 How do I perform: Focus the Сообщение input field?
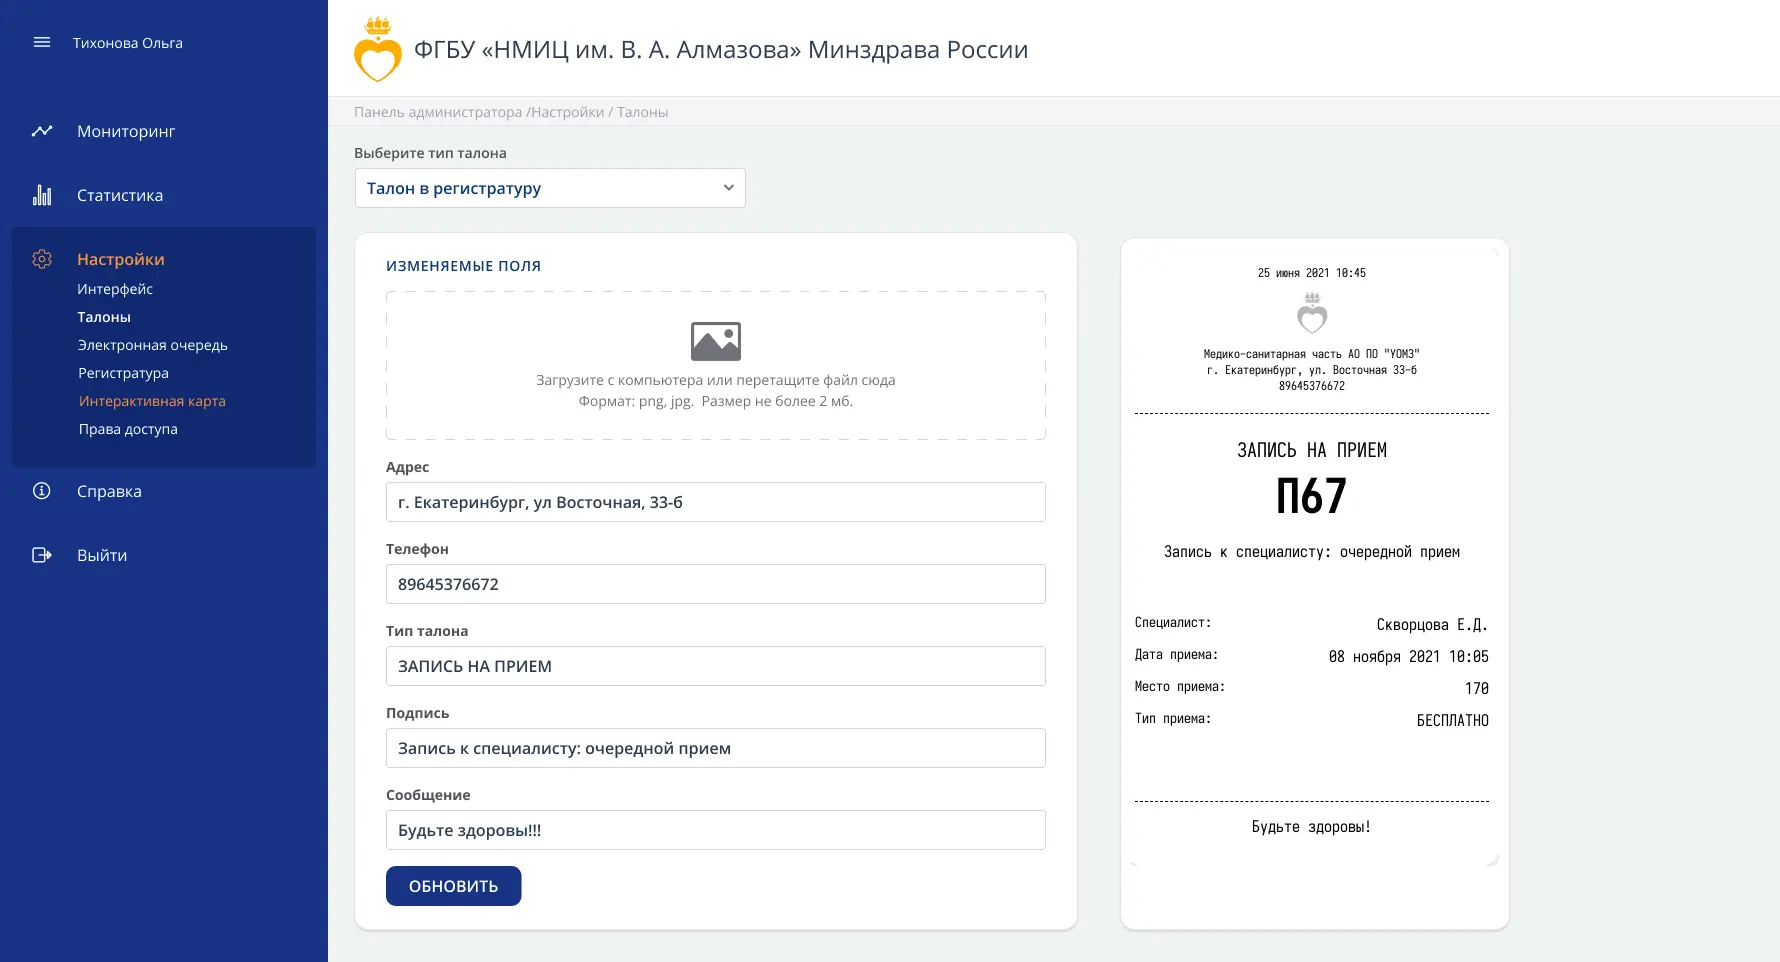click(716, 830)
